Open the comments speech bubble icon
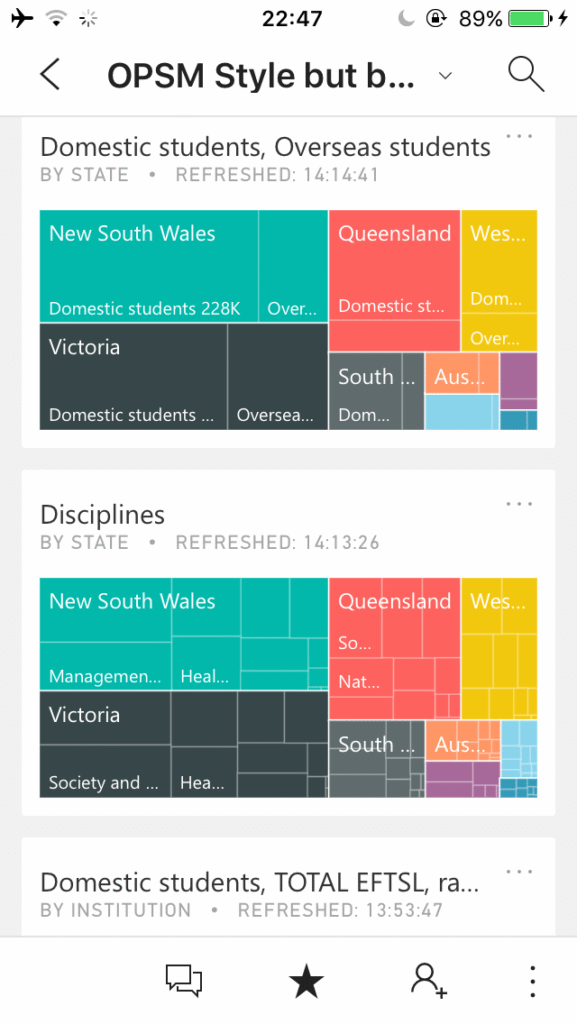This screenshot has width=577, height=1024. (x=183, y=981)
